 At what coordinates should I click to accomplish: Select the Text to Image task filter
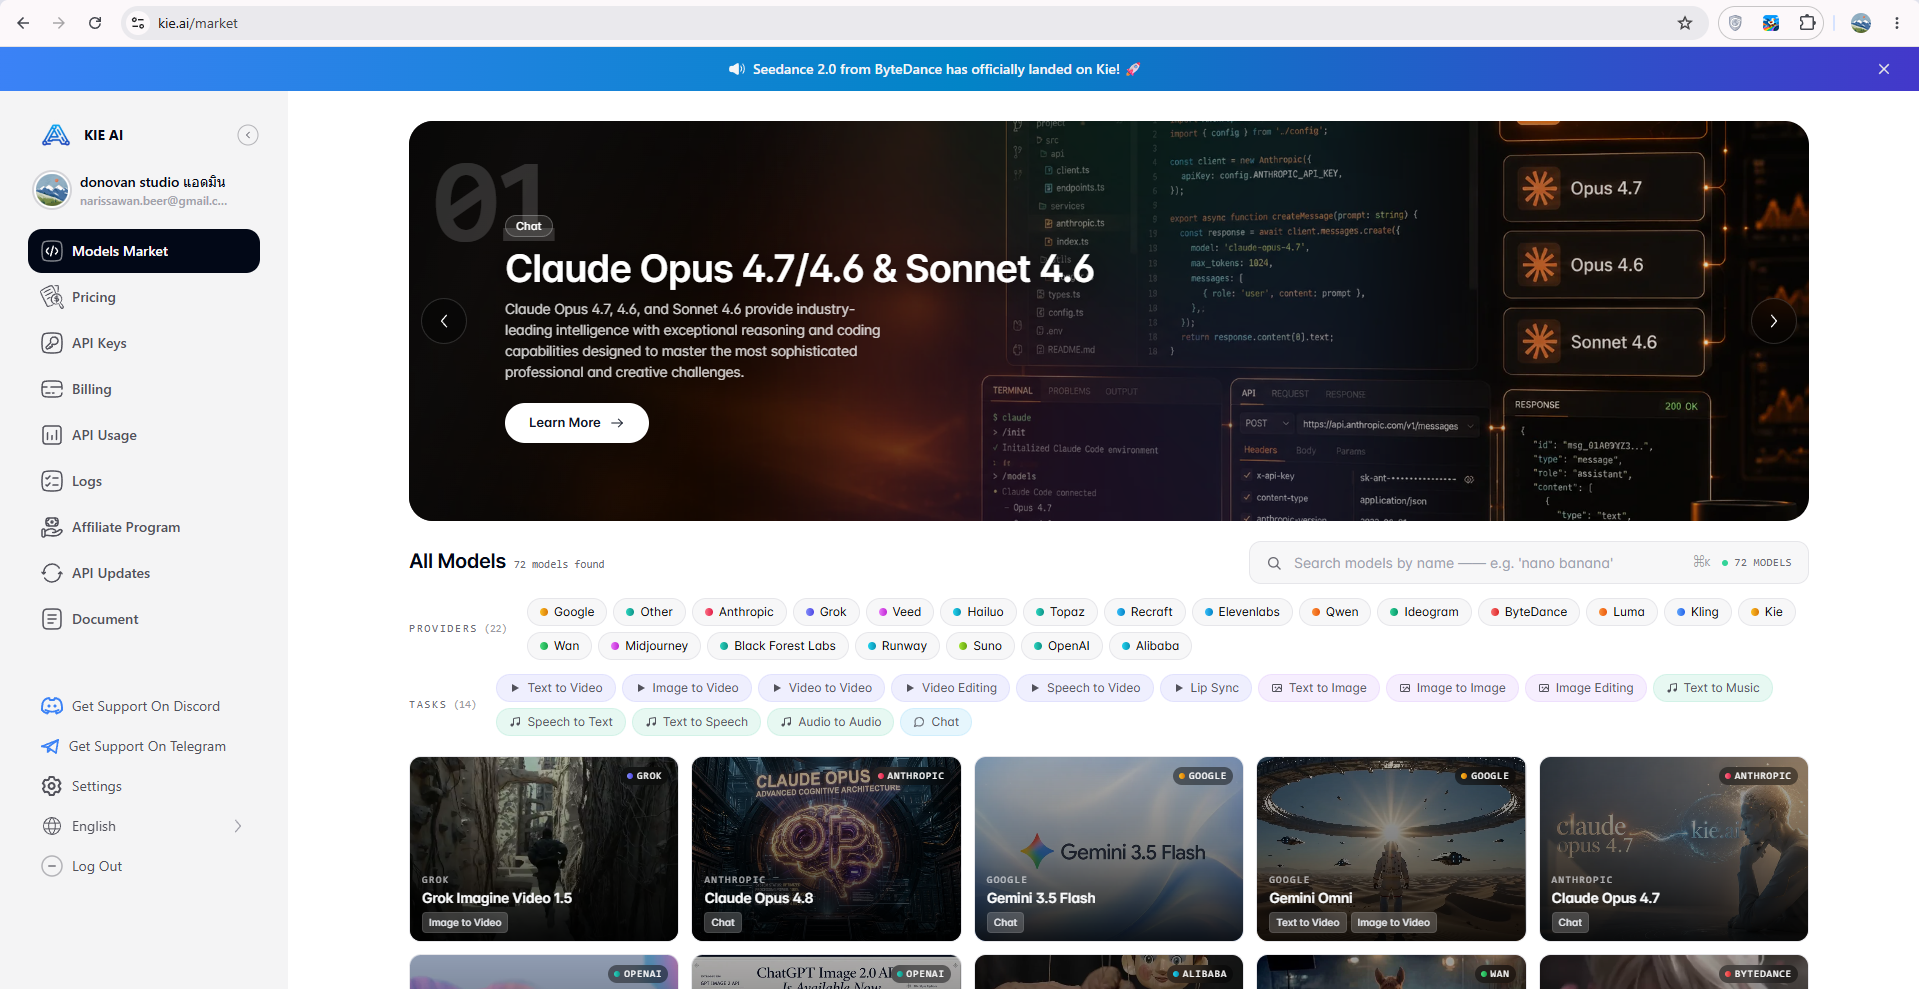(1319, 688)
